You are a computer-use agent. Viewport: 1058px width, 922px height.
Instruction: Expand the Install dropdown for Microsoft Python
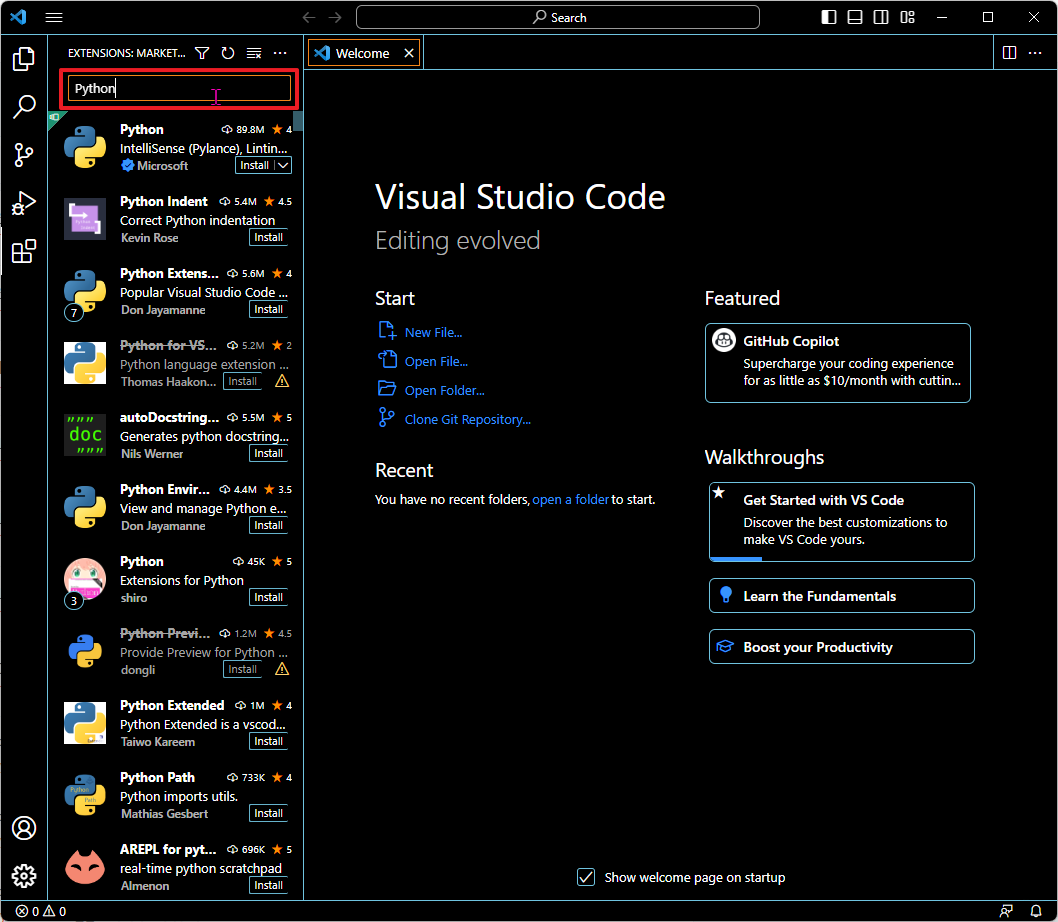pos(283,165)
